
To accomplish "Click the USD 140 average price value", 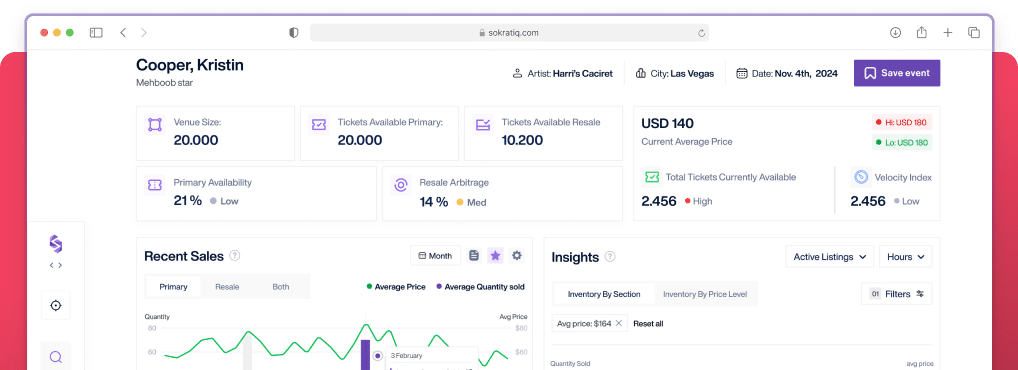I will coord(667,123).
